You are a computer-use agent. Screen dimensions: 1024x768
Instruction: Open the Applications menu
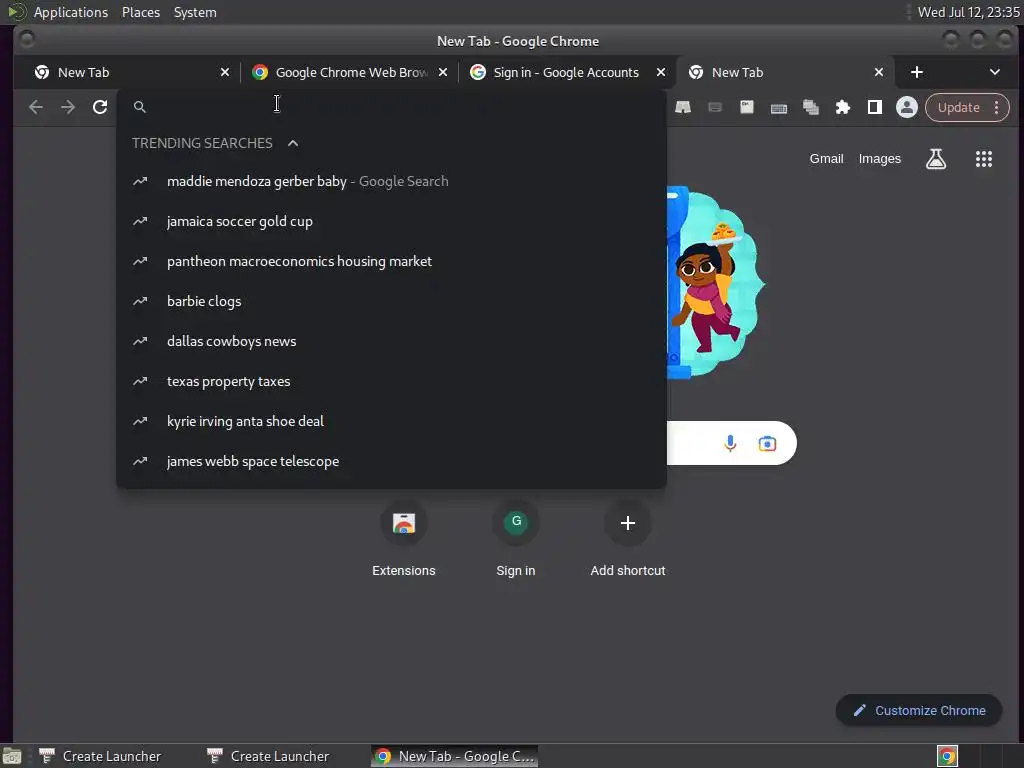[71, 12]
